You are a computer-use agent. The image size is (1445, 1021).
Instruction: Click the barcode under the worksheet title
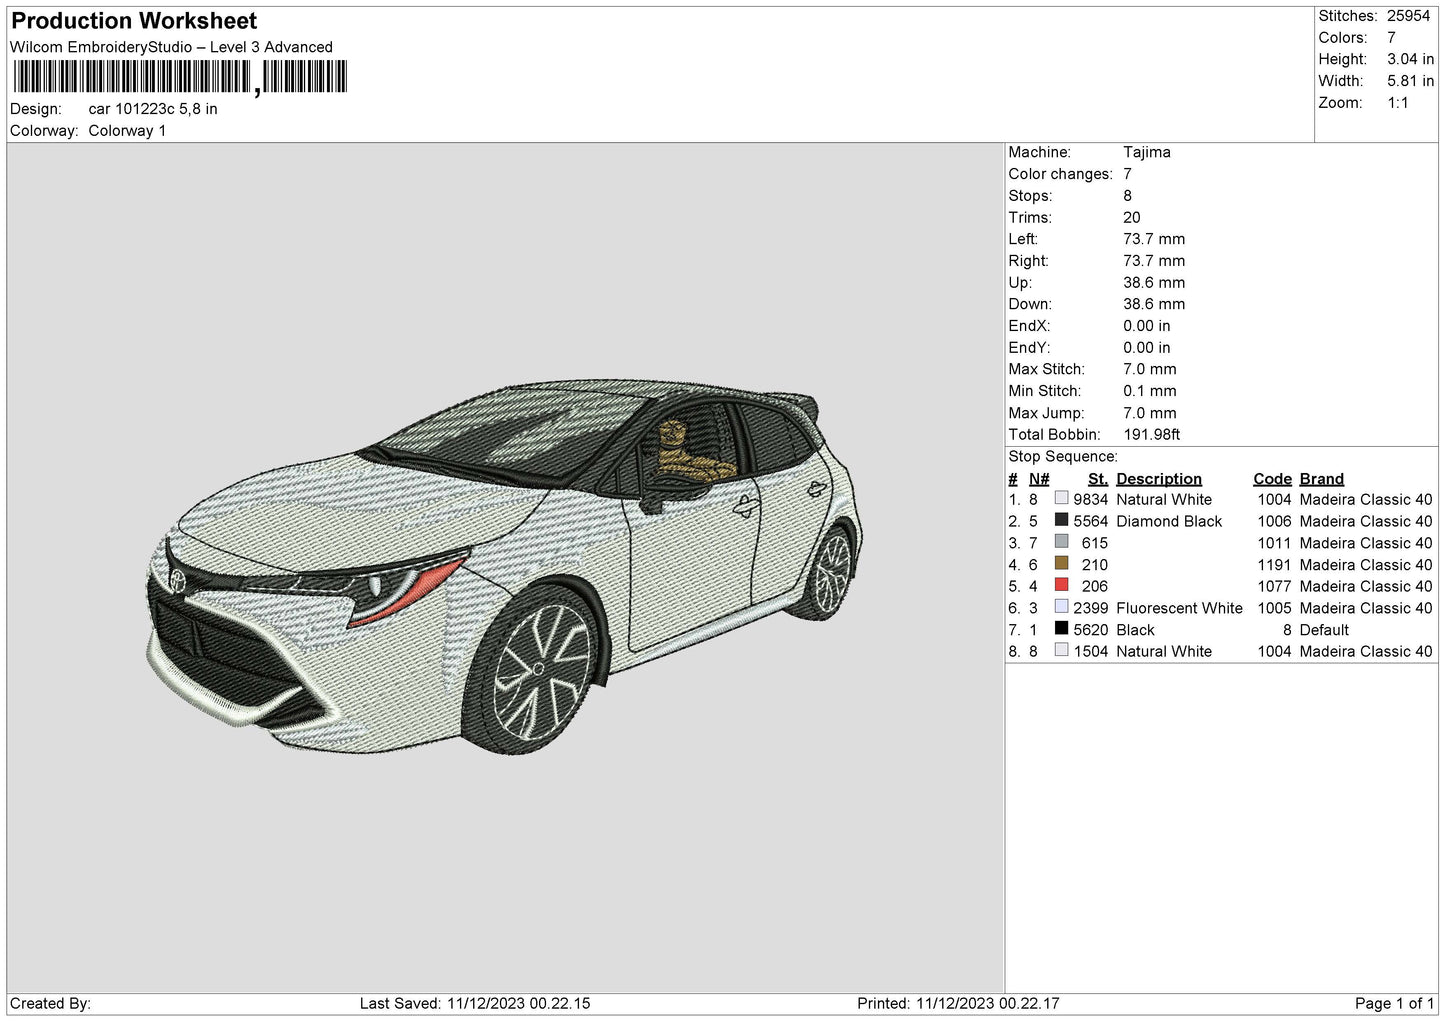(x=180, y=78)
